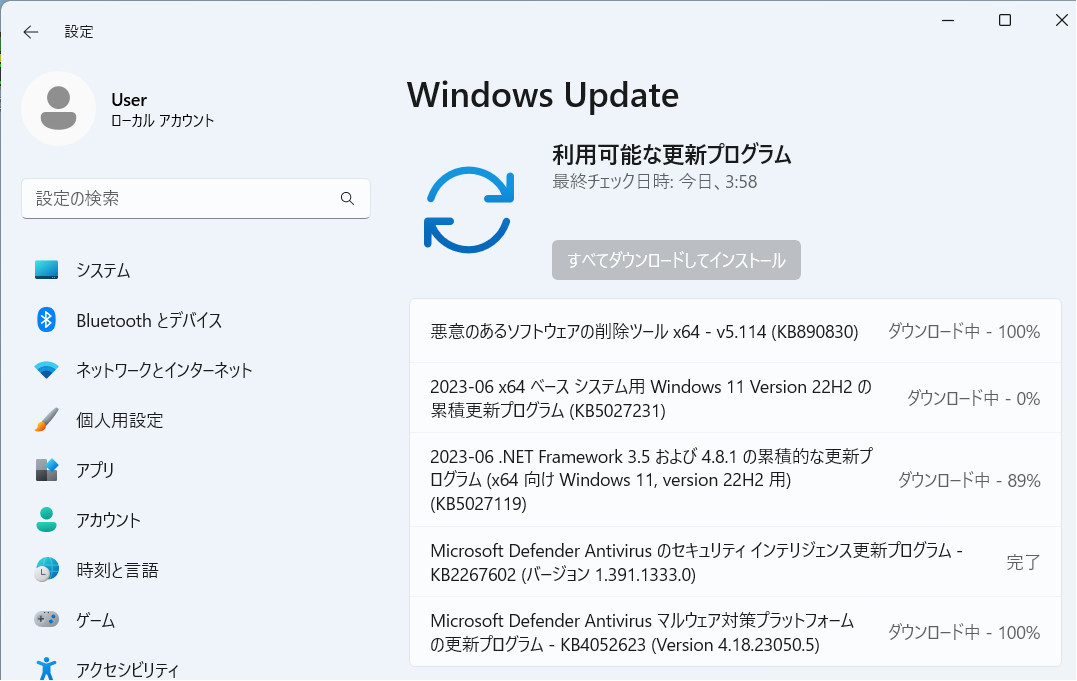Open the User account avatar
The width and height of the screenshot is (1077, 681).
(58, 109)
